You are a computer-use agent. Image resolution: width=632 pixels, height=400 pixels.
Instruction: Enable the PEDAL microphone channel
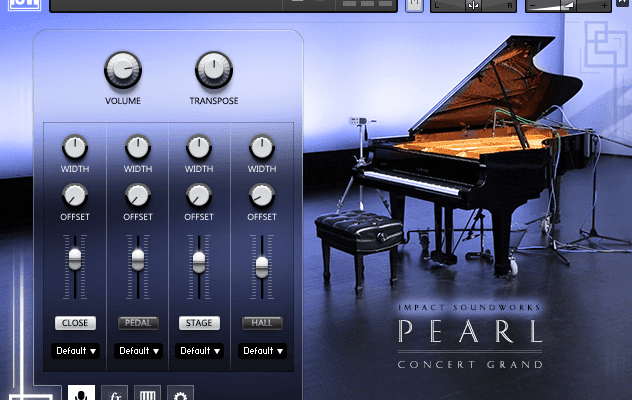click(x=137, y=323)
